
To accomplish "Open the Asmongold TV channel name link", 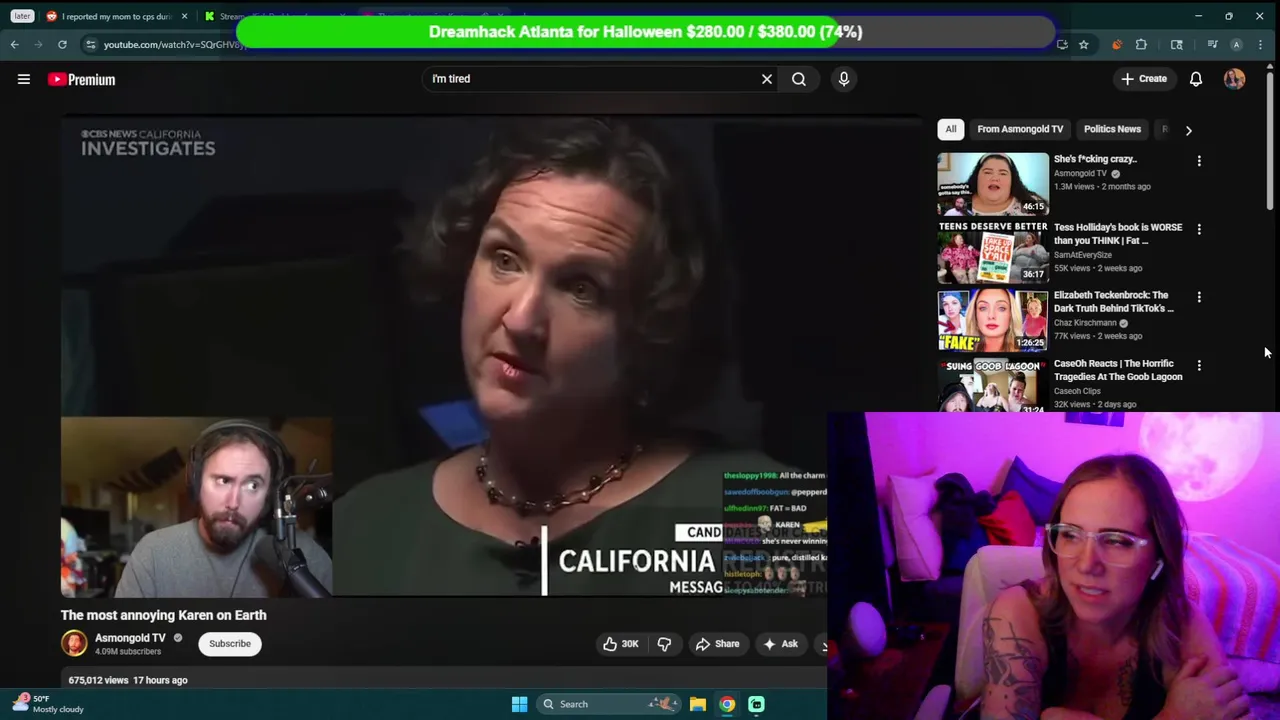I will tap(130, 638).
